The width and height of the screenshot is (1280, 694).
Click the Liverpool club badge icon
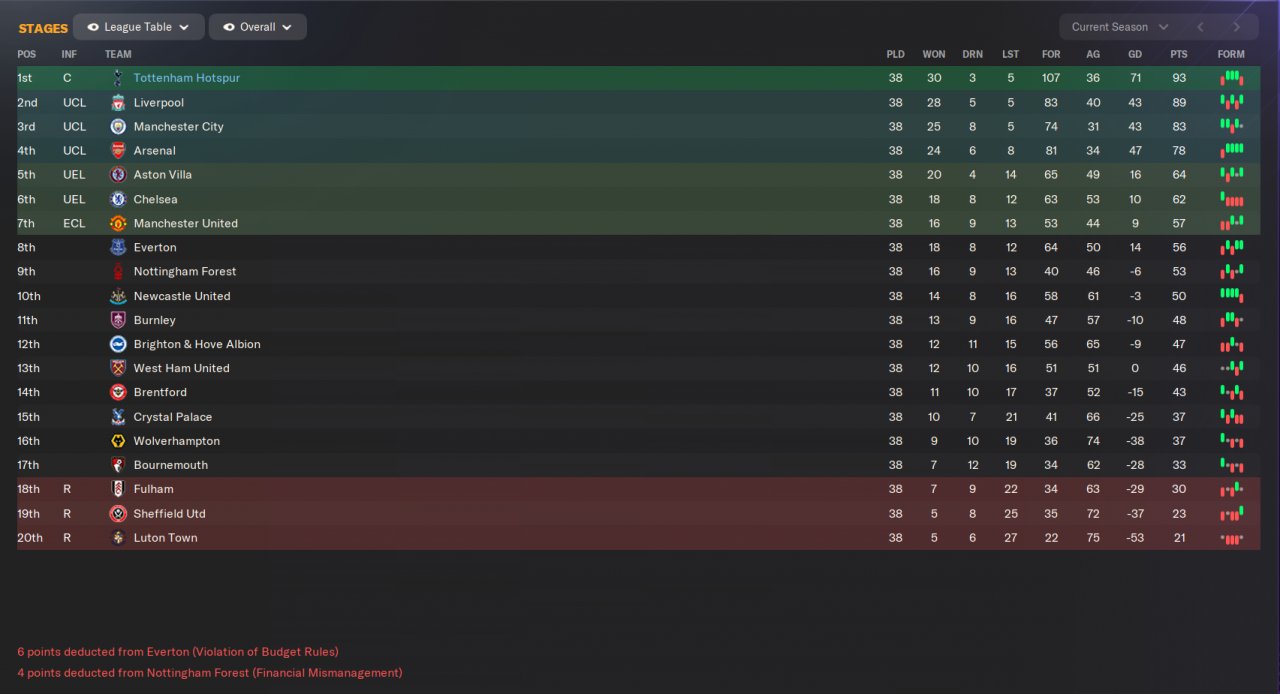118,102
